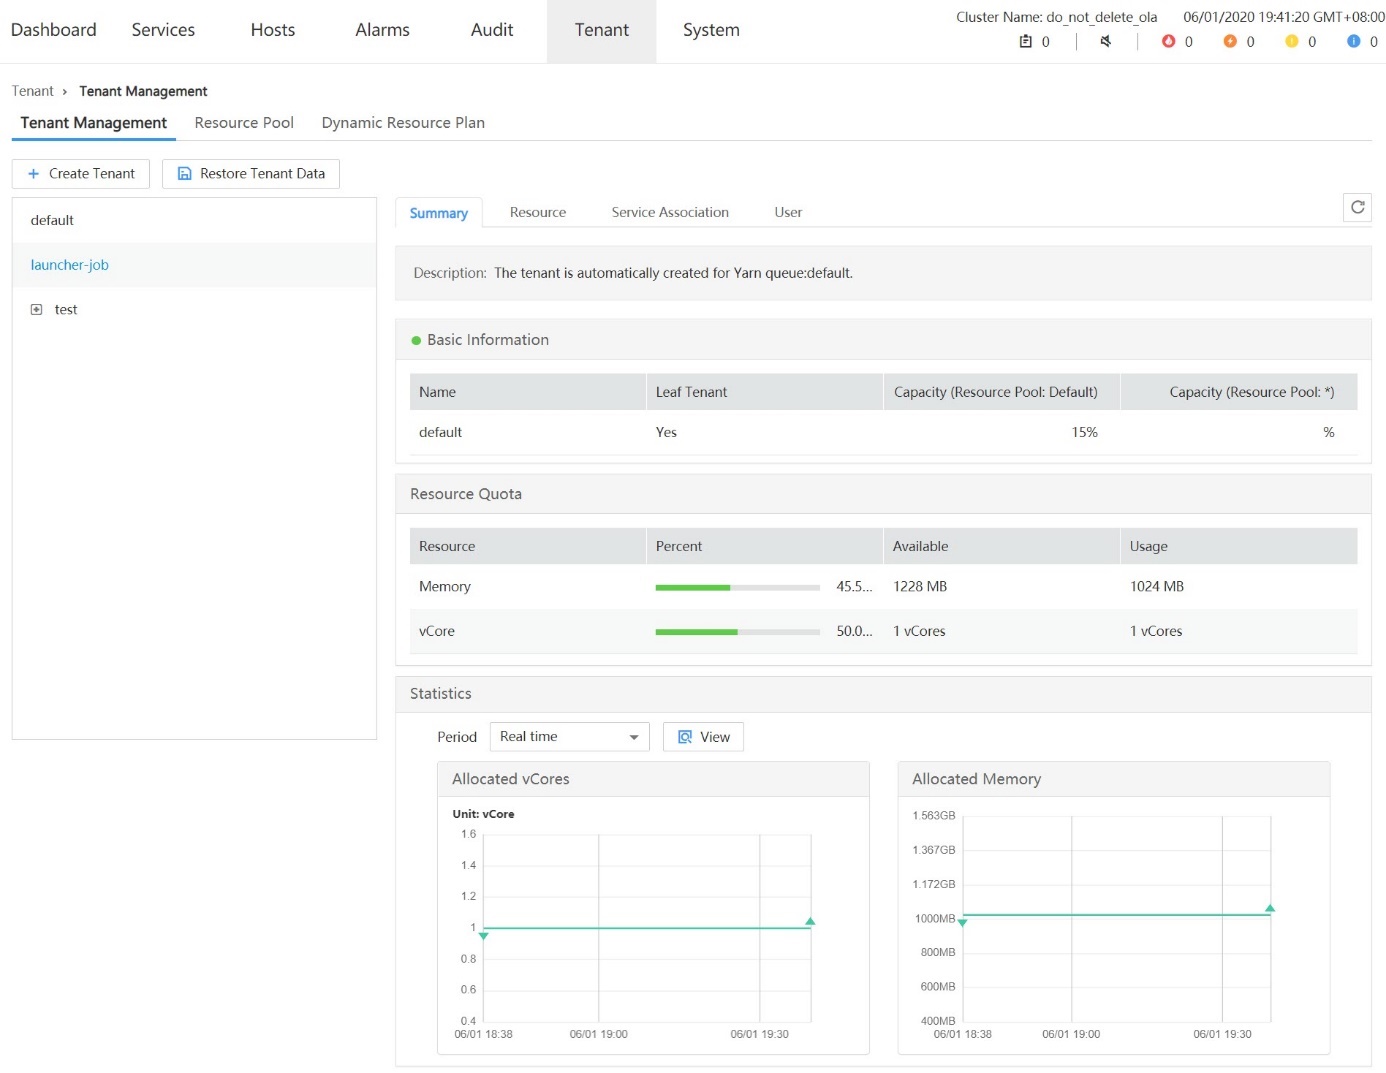Switch to the Resource tab

click(x=538, y=212)
